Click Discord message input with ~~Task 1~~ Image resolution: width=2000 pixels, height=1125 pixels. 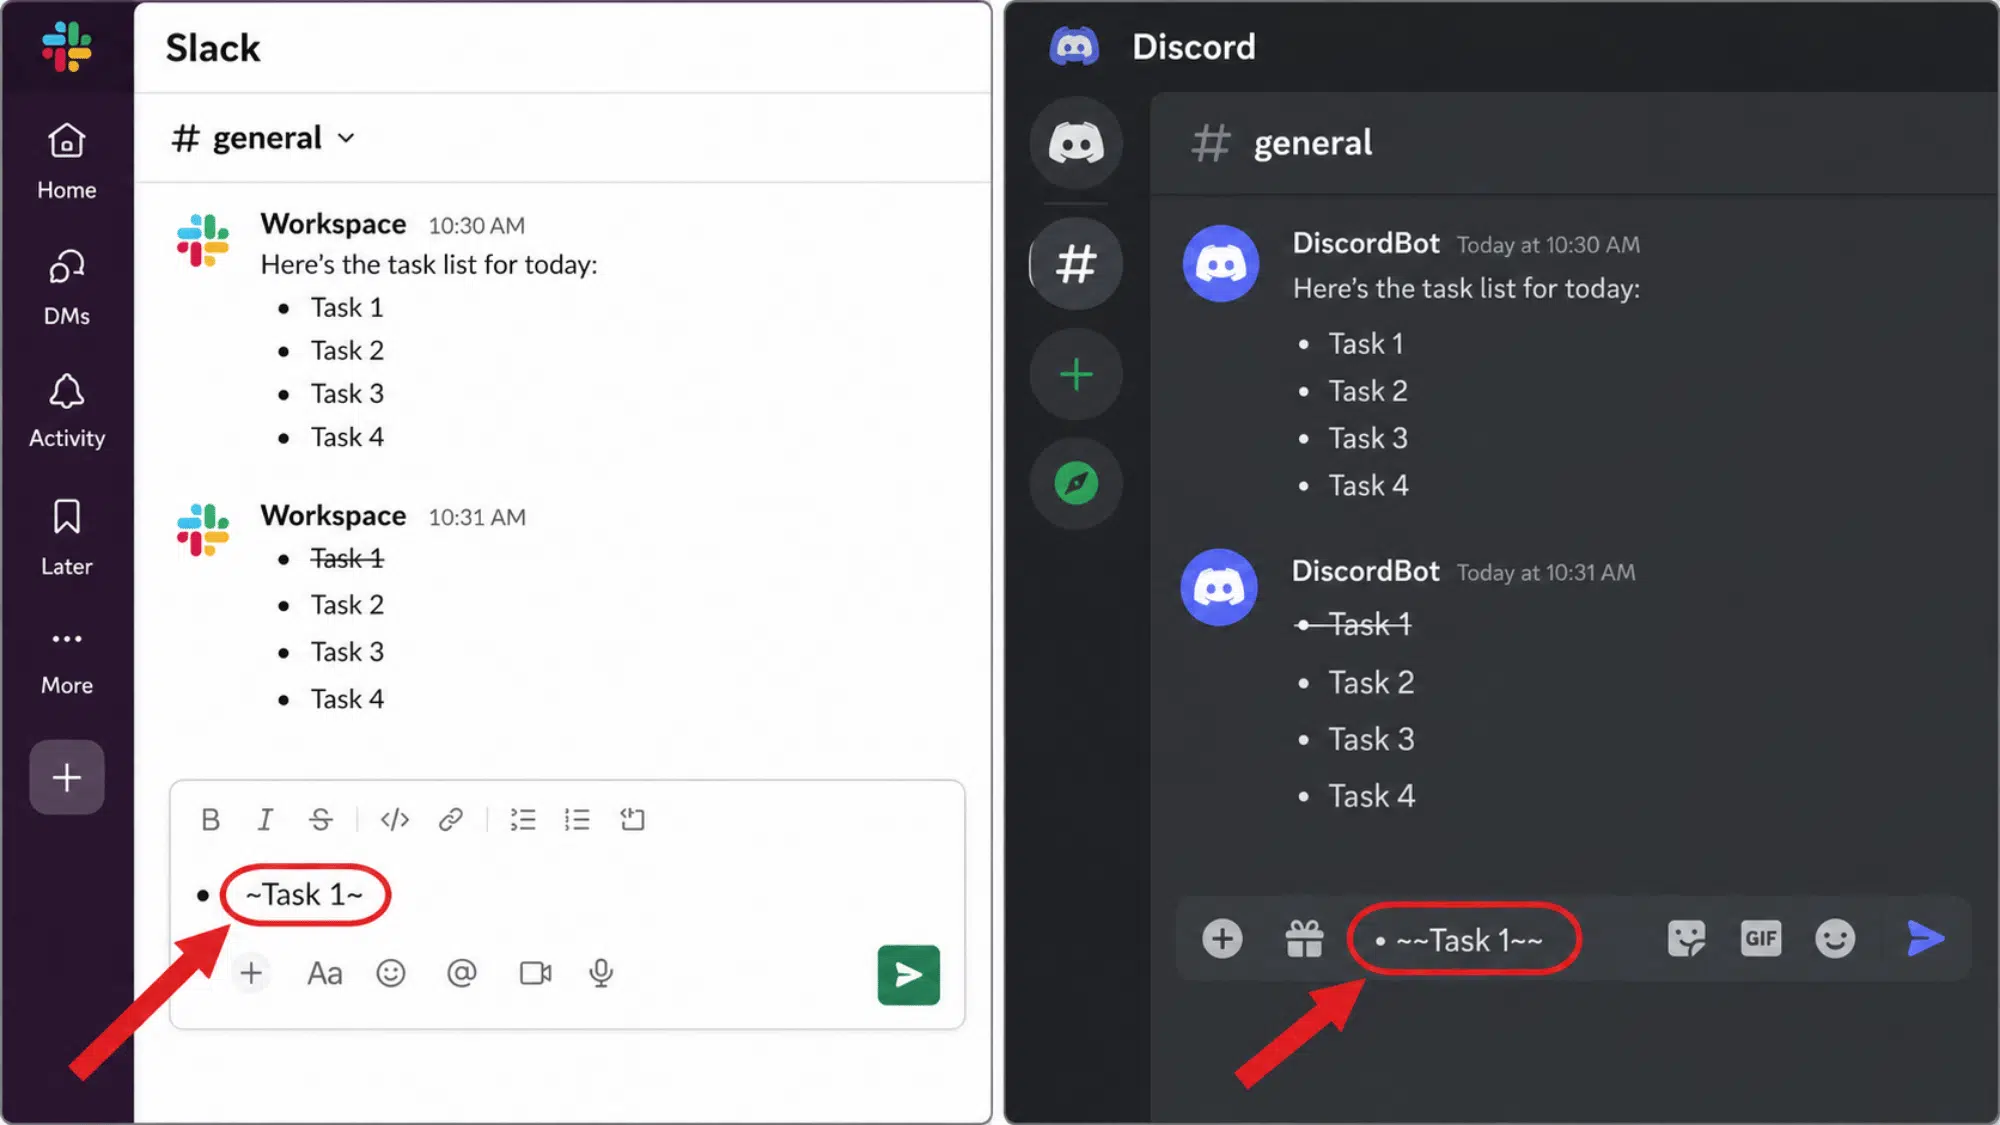[x=1464, y=940]
